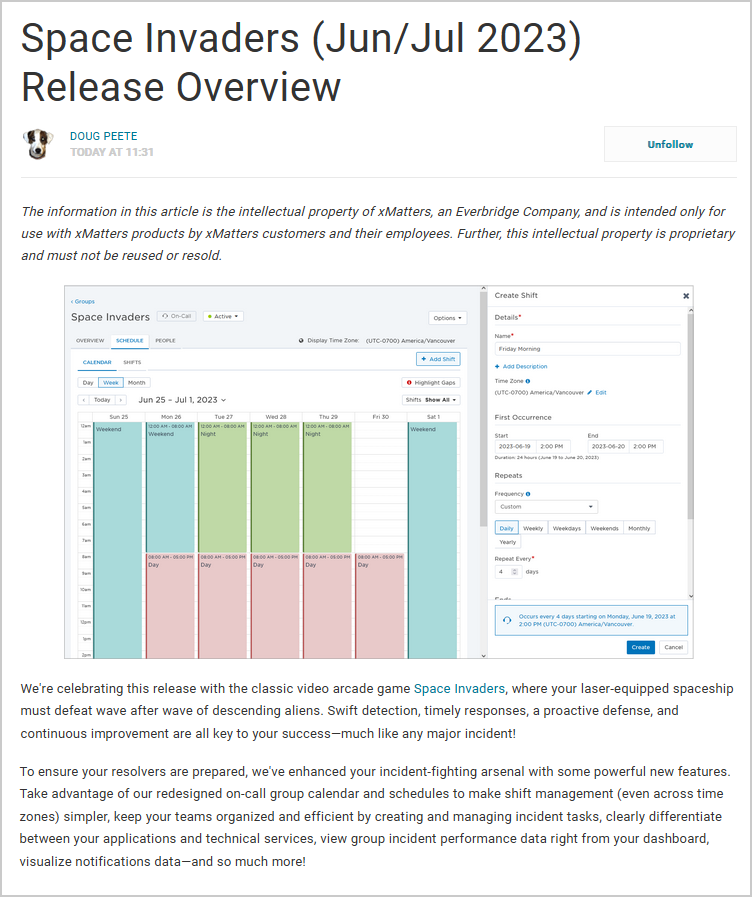The width and height of the screenshot is (752, 897).
Task: Go back via the Groups breadcrumb link
Action: [x=83, y=301]
